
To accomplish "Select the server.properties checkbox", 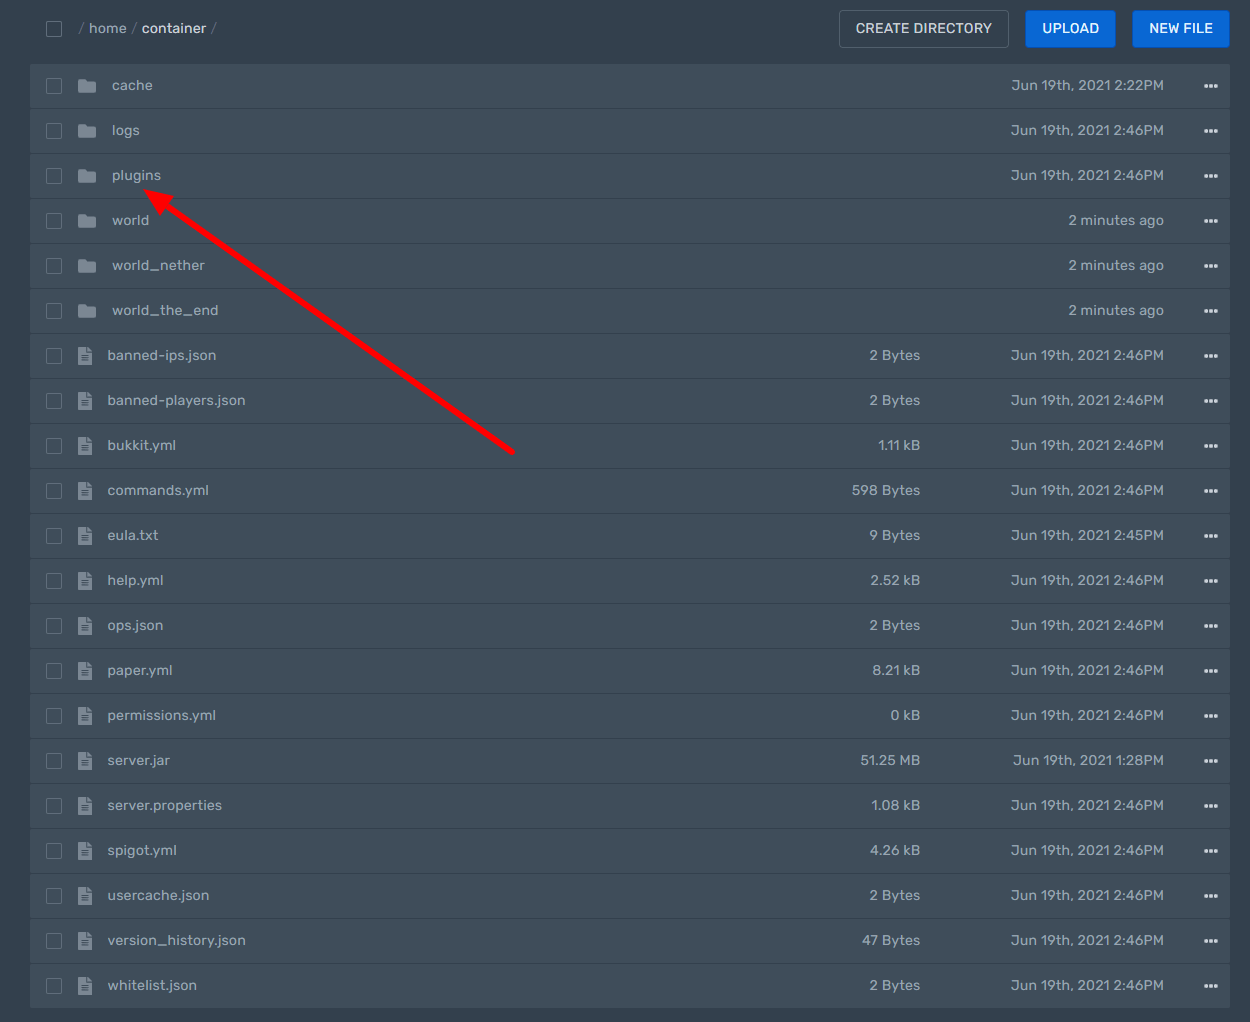I will click(x=54, y=806).
